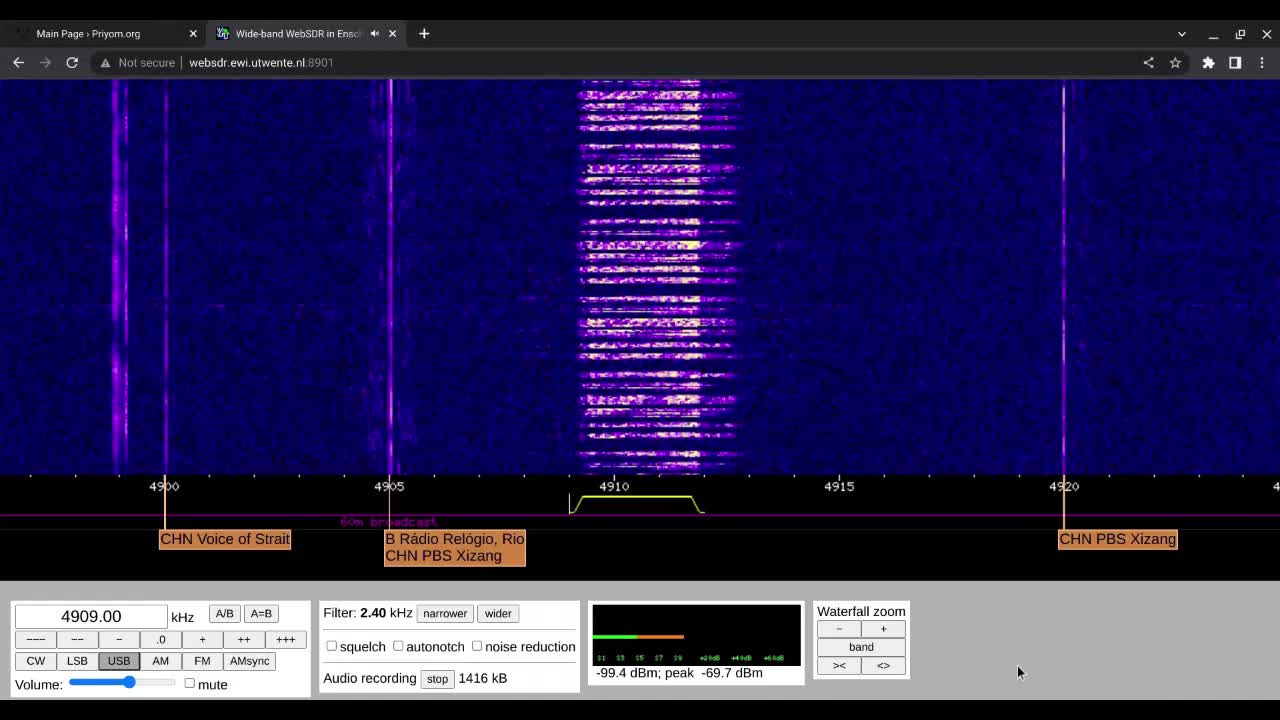Click the yellow filter passband shape

click(637, 504)
